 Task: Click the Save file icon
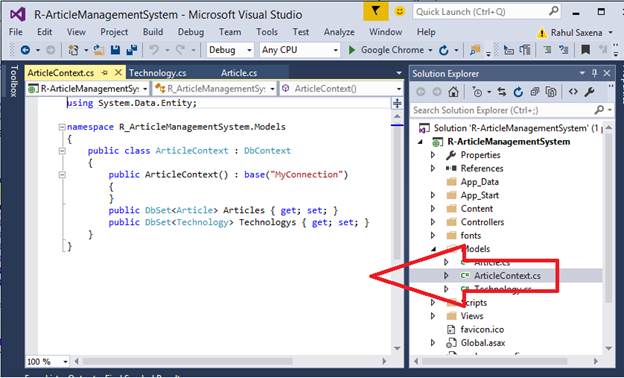(x=115, y=50)
